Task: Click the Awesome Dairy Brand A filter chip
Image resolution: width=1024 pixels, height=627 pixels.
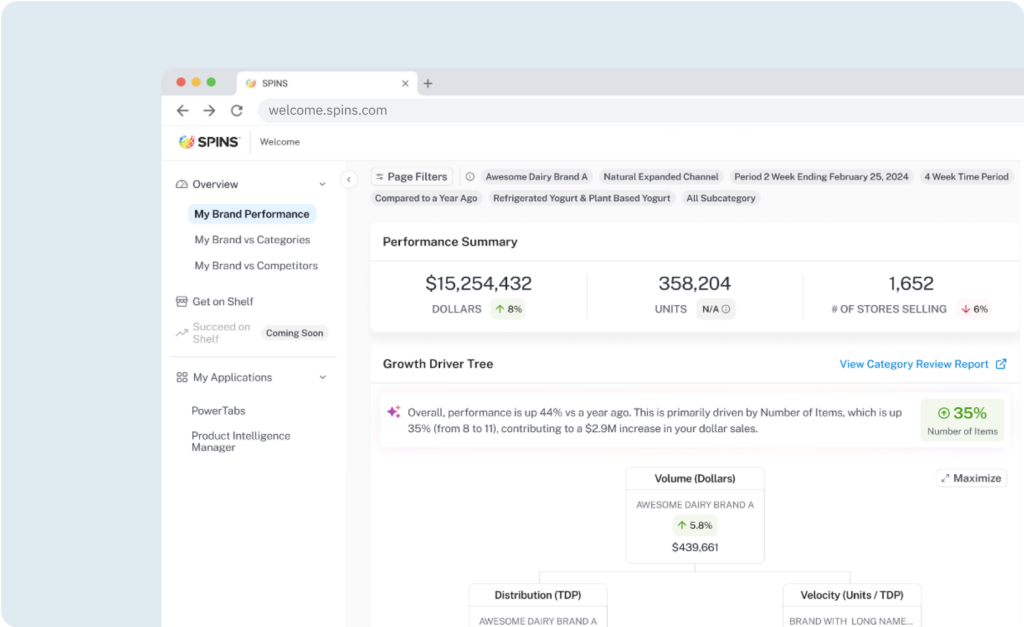Action: point(536,176)
